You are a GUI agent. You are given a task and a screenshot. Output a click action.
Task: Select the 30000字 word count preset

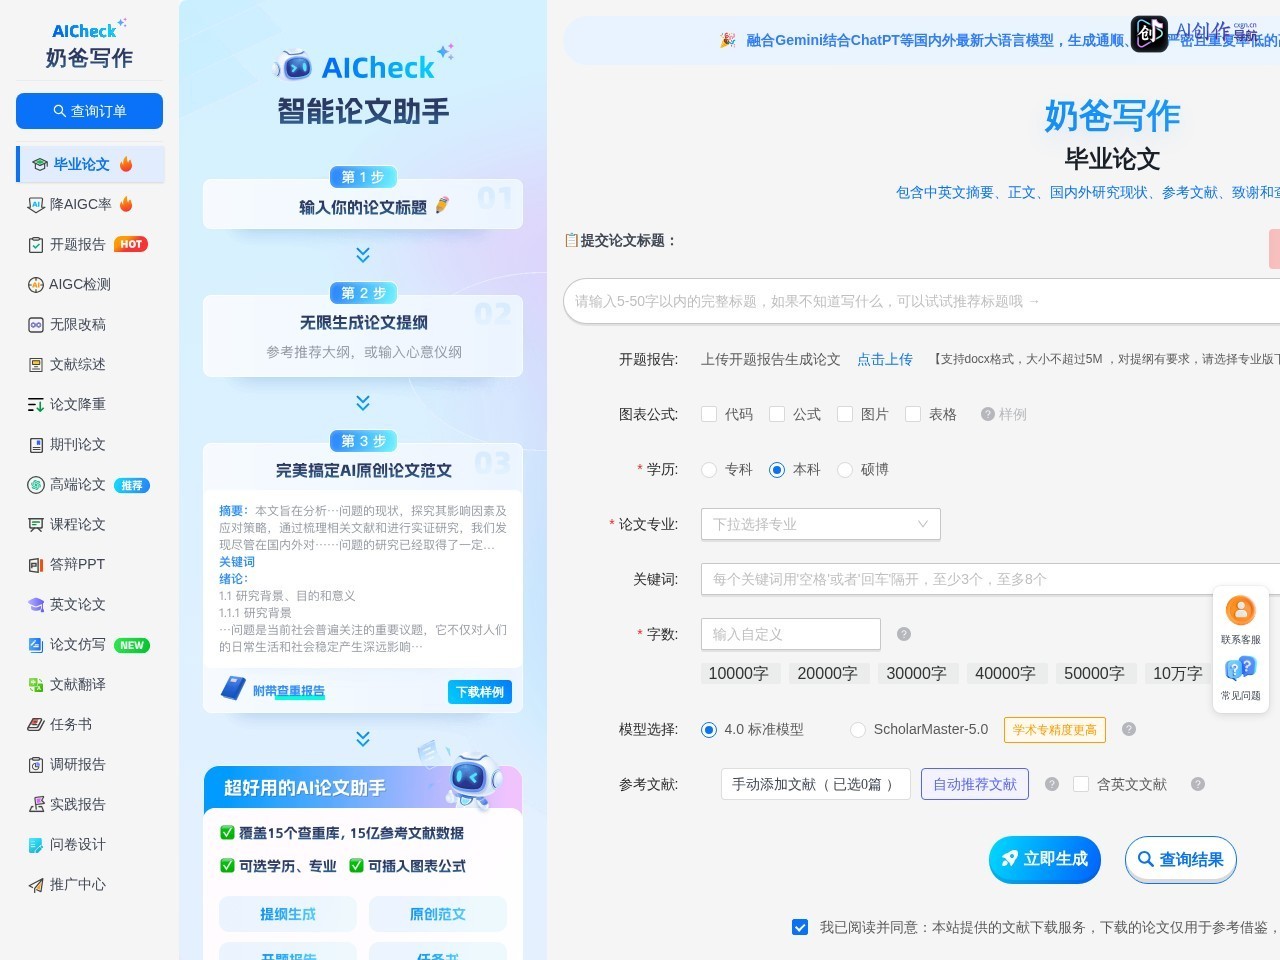tap(916, 674)
